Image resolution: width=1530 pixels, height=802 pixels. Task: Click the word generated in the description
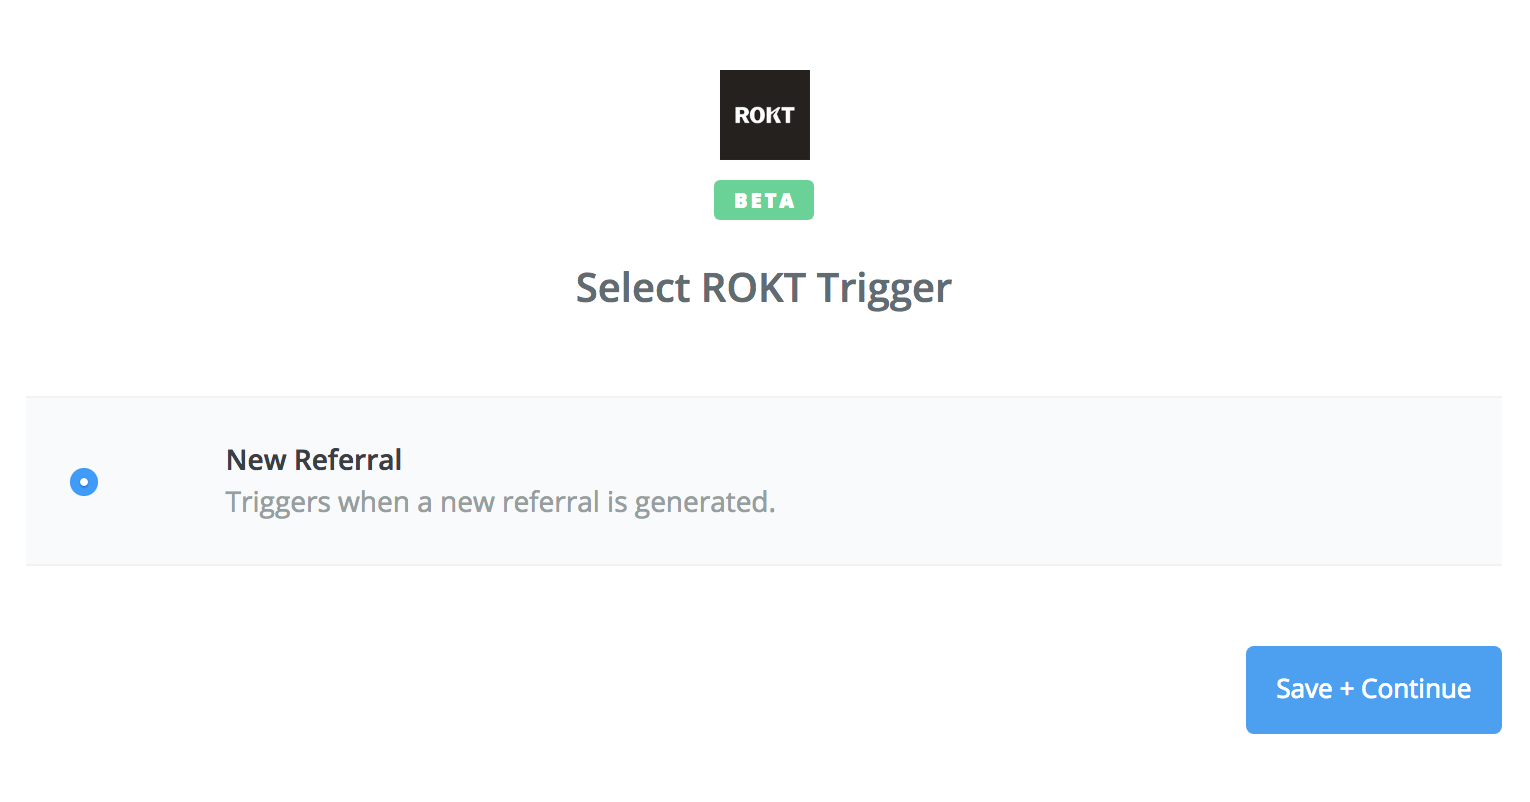(x=705, y=503)
